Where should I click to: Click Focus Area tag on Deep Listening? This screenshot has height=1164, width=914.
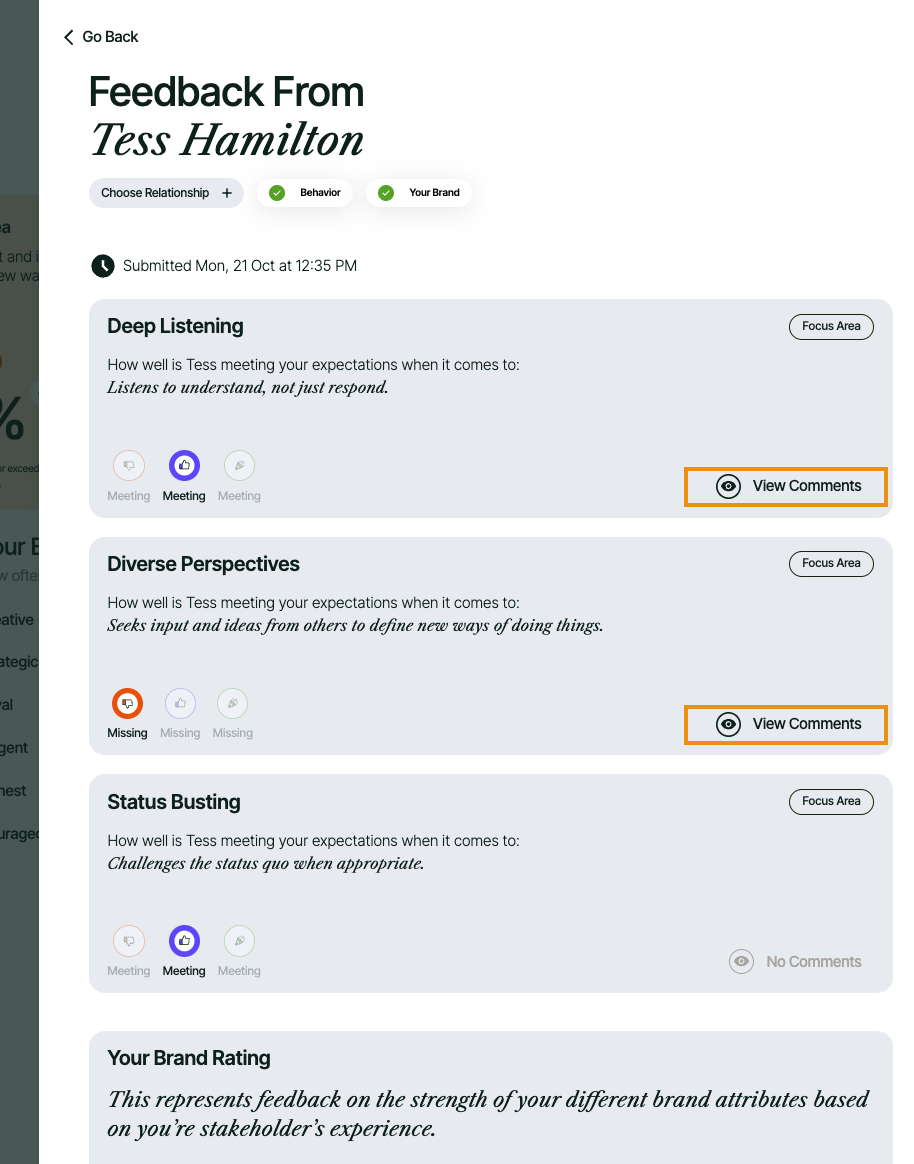[831, 326]
